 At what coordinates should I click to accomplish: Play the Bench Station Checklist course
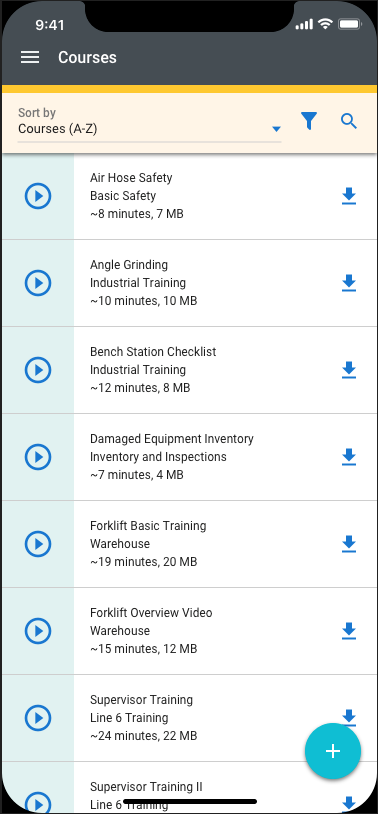pyautogui.click(x=38, y=370)
